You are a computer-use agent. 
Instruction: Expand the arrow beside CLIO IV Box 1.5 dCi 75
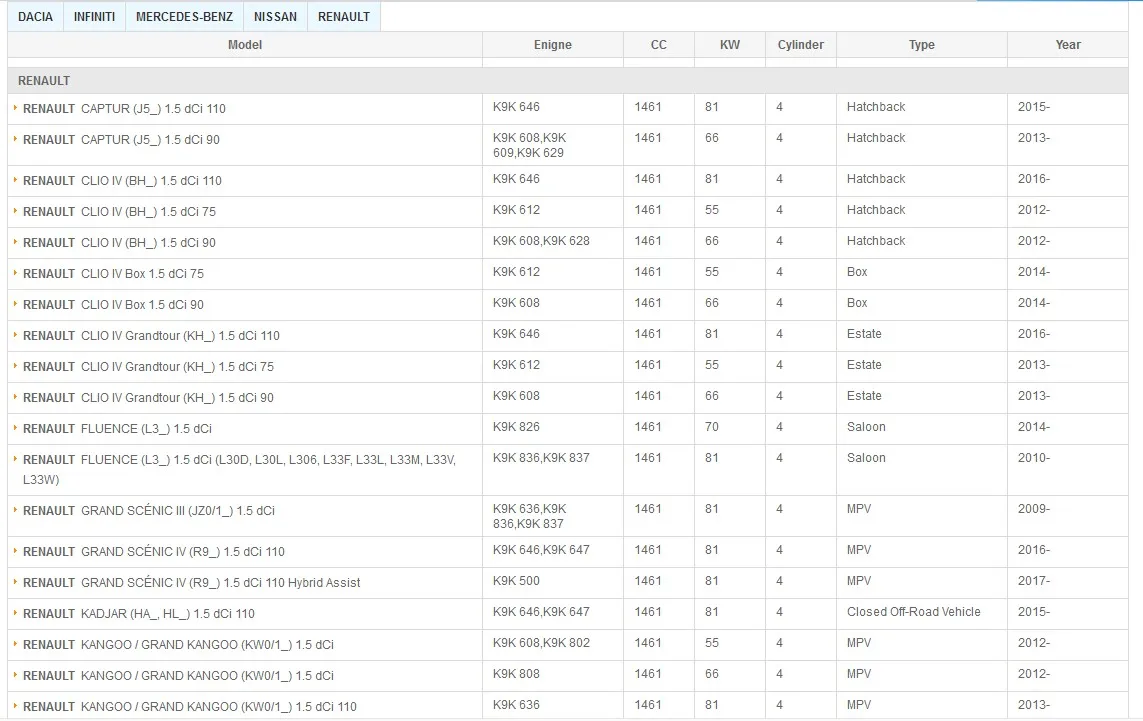pyautogui.click(x=15, y=273)
